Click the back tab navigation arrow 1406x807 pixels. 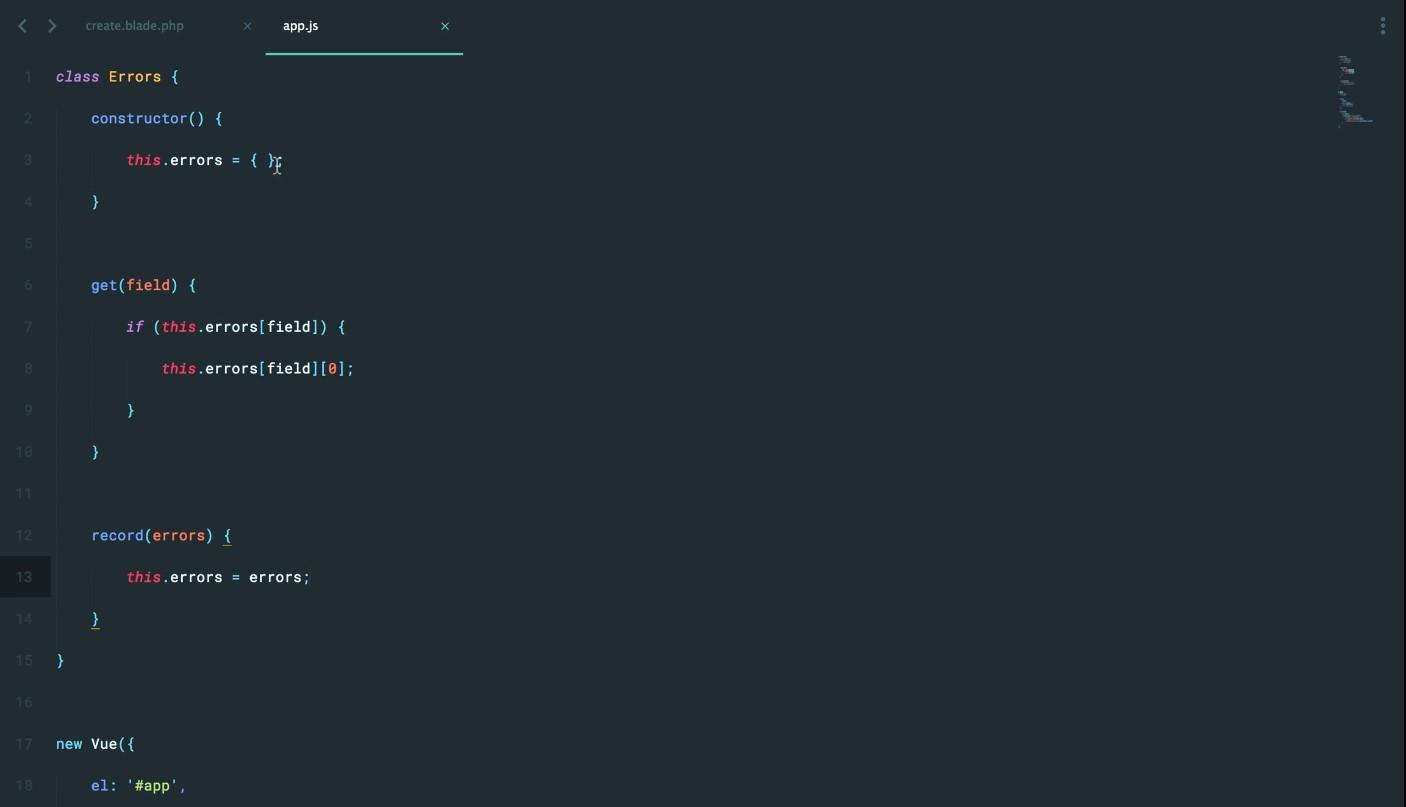22,26
